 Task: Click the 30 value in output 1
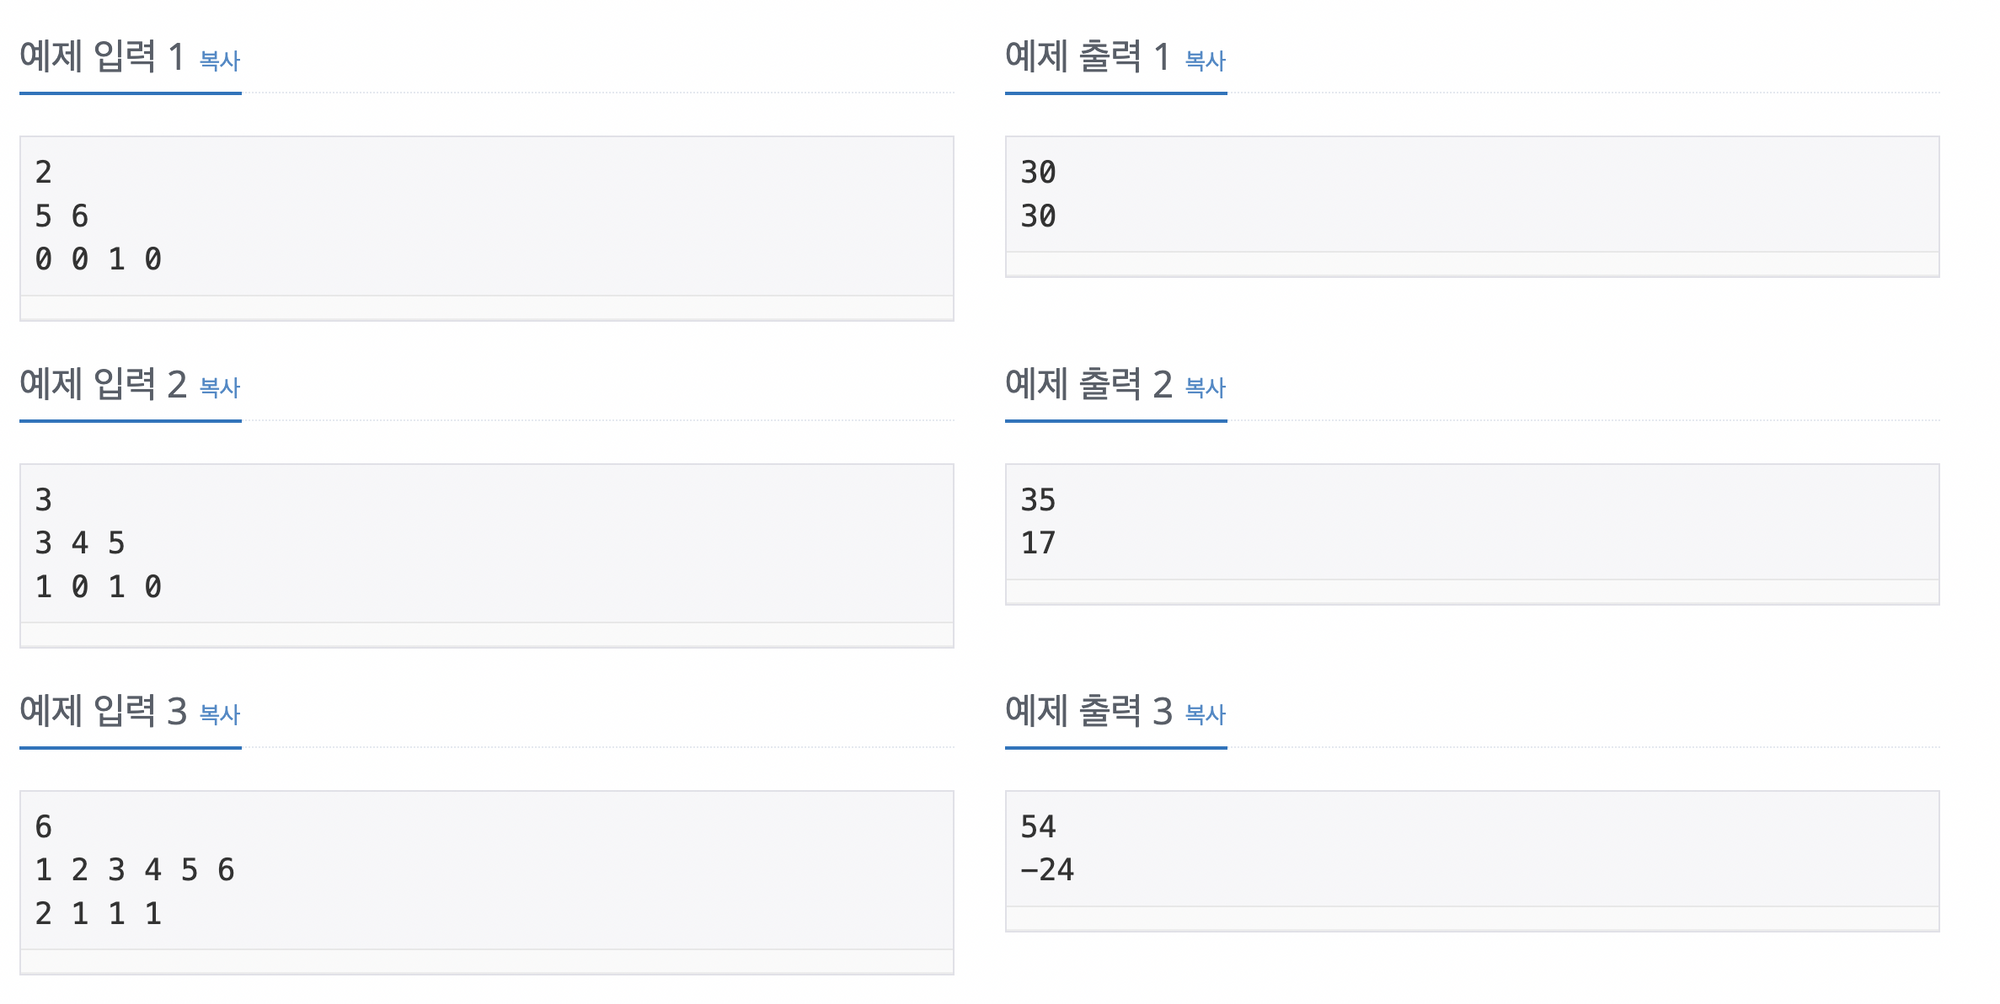1038,172
